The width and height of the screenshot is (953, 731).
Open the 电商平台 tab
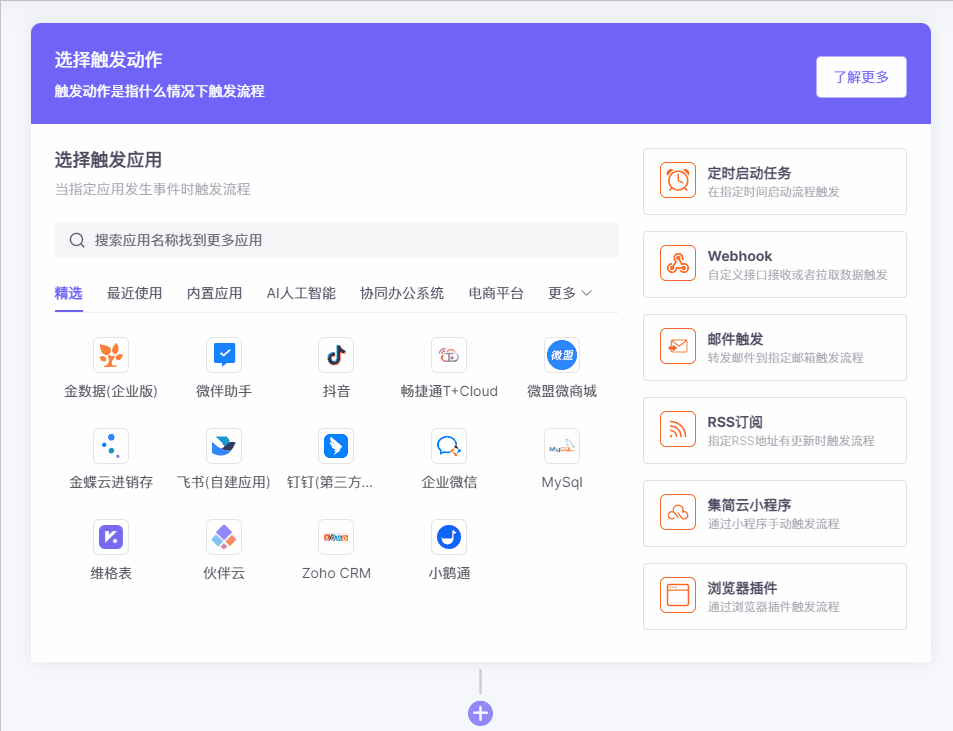496,293
